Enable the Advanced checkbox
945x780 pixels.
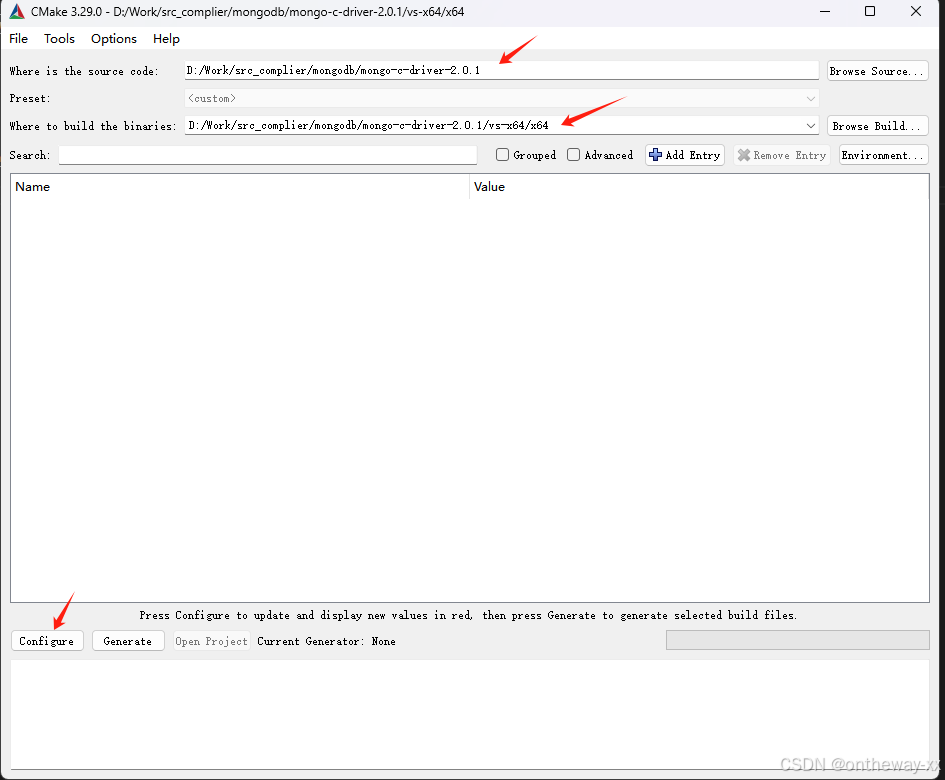click(573, 155)
